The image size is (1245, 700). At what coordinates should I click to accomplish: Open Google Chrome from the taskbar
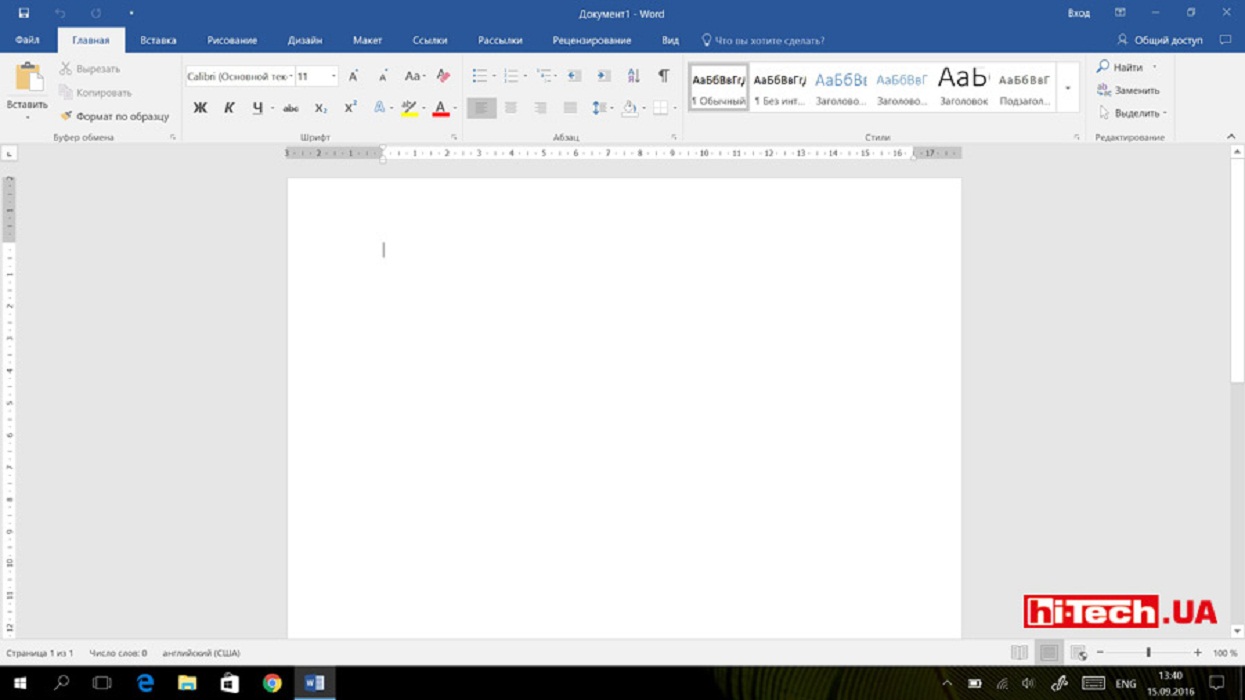point(272,683)
